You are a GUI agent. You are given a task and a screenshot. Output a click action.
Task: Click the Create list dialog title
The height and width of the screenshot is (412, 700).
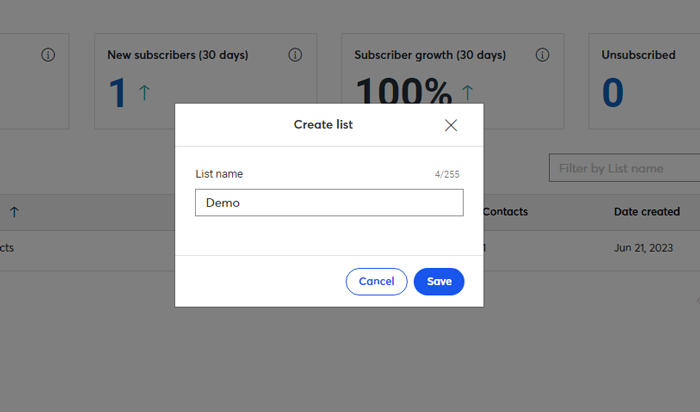tap(323, 125)
